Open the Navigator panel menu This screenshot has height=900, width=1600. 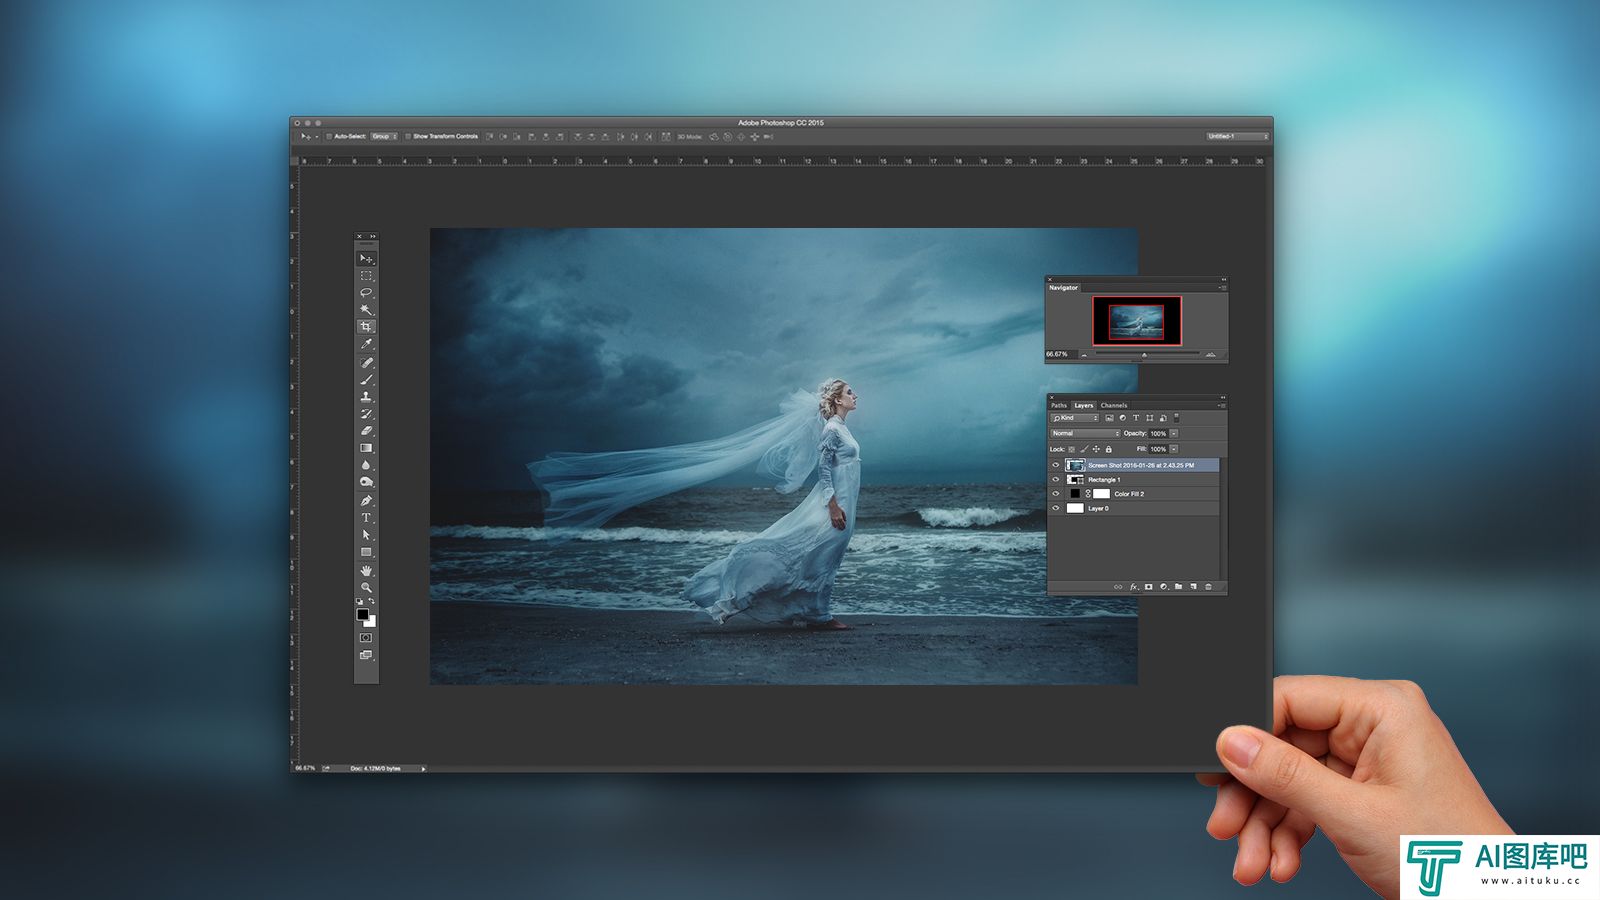click(1222, 288)
